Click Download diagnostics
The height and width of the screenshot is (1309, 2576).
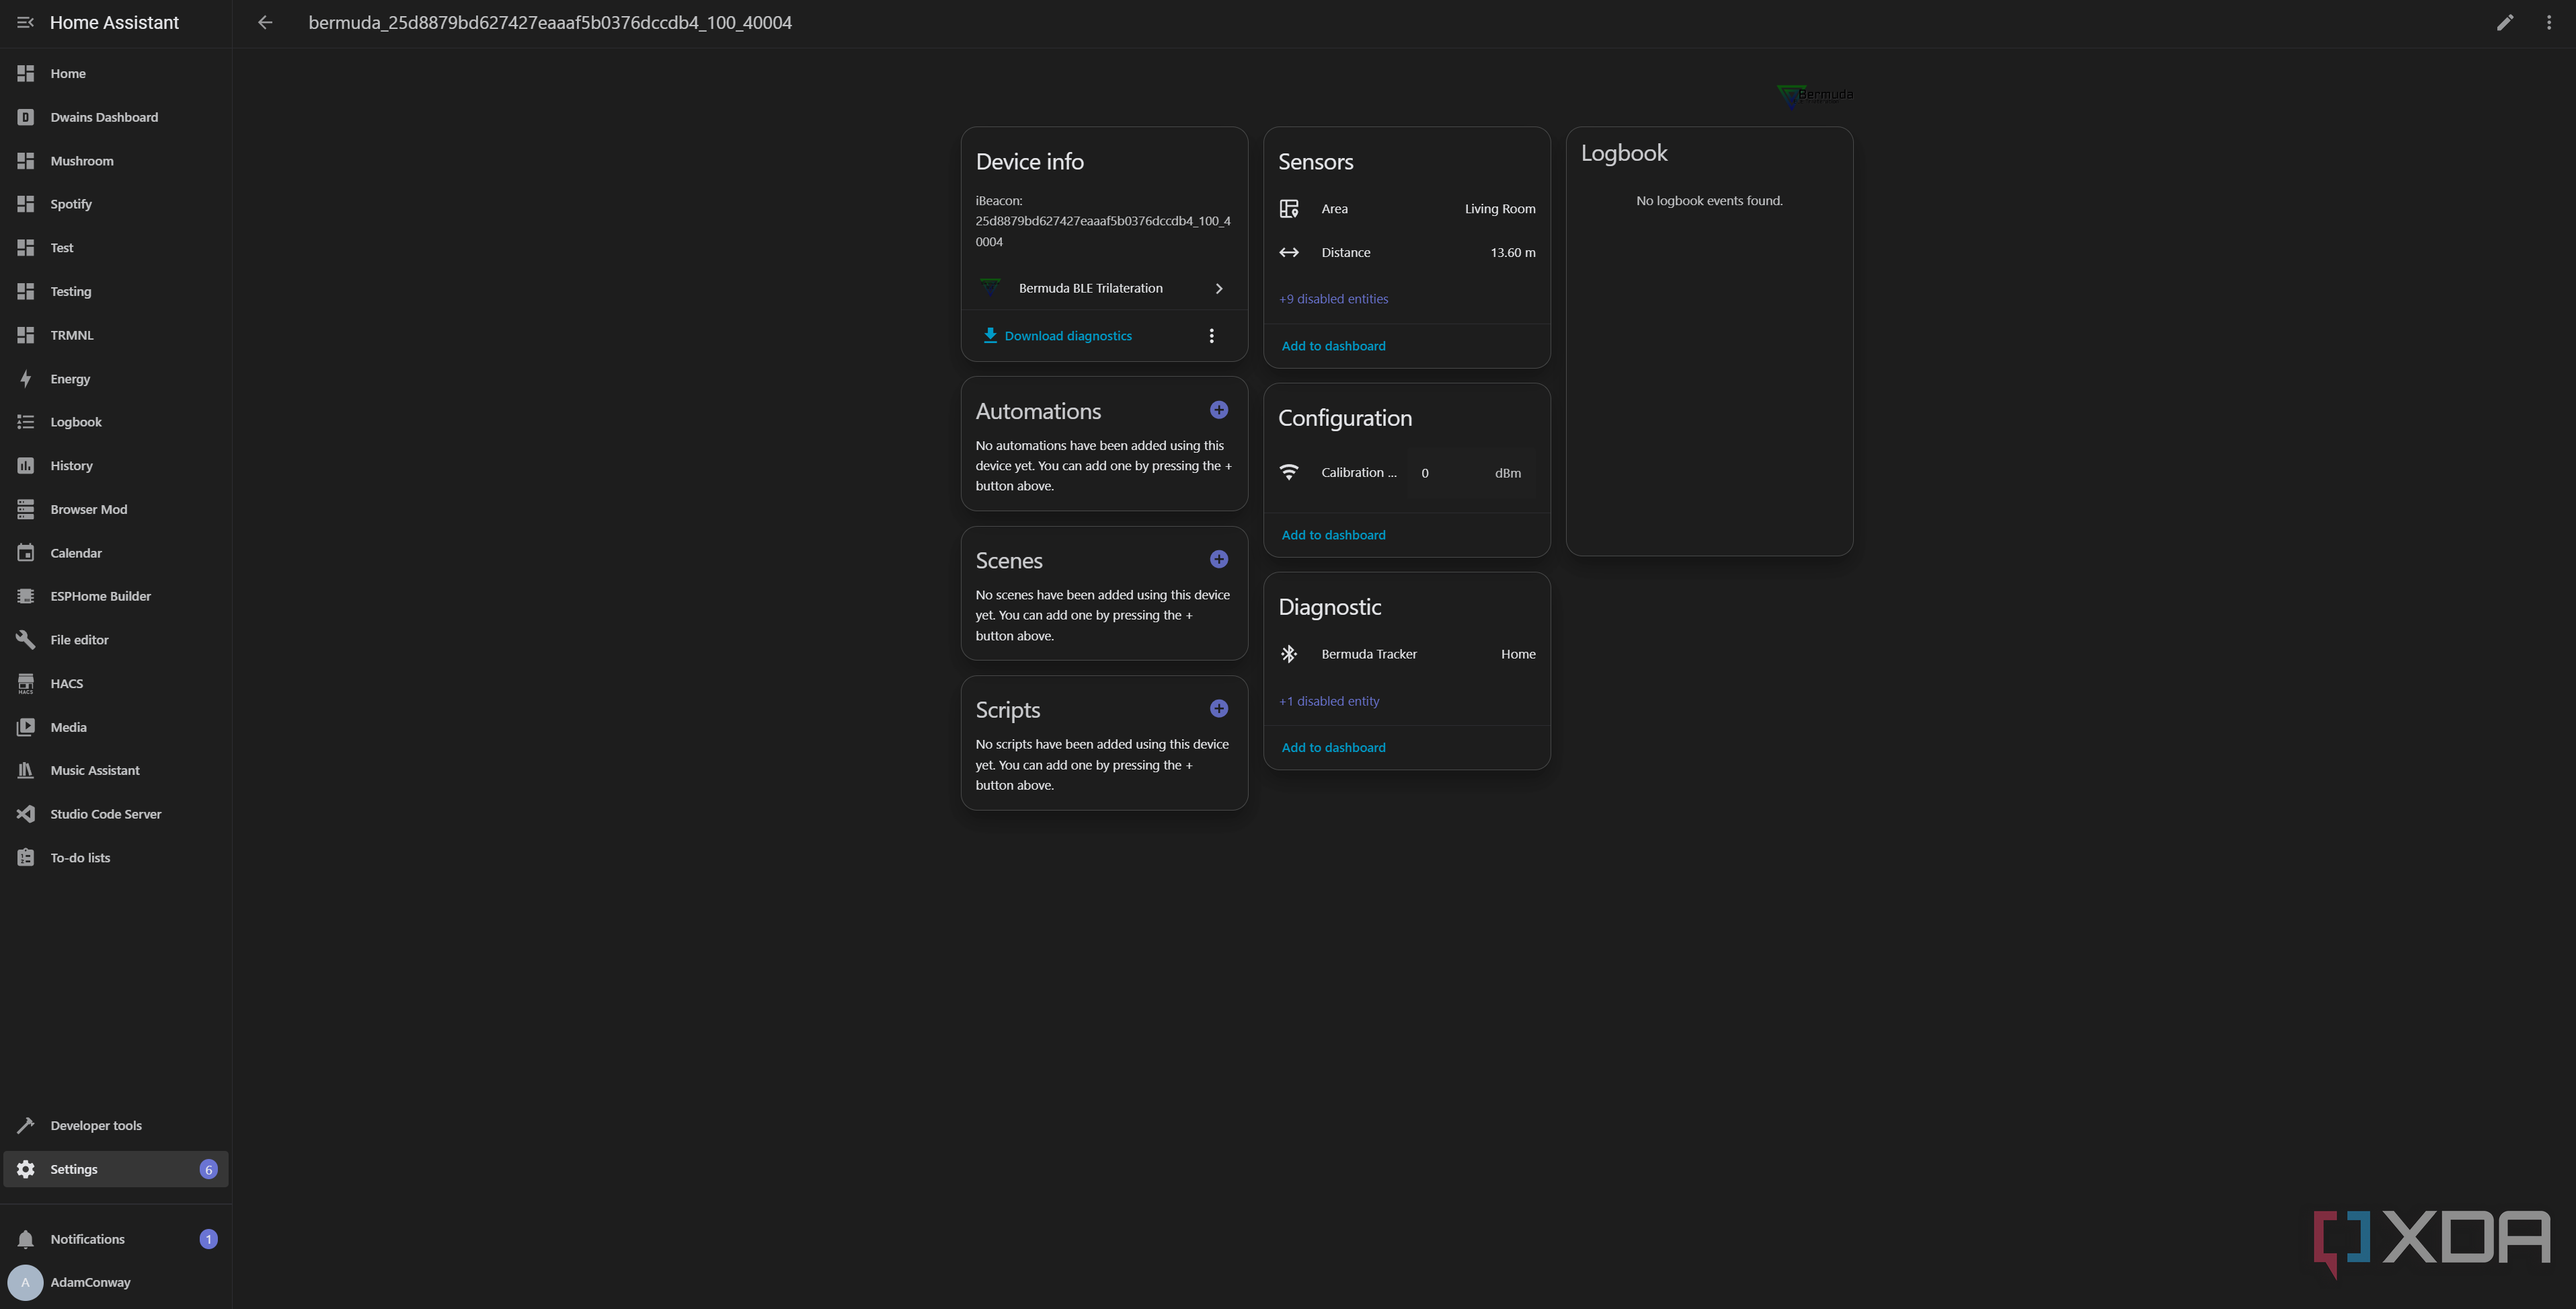[1057, 336]
